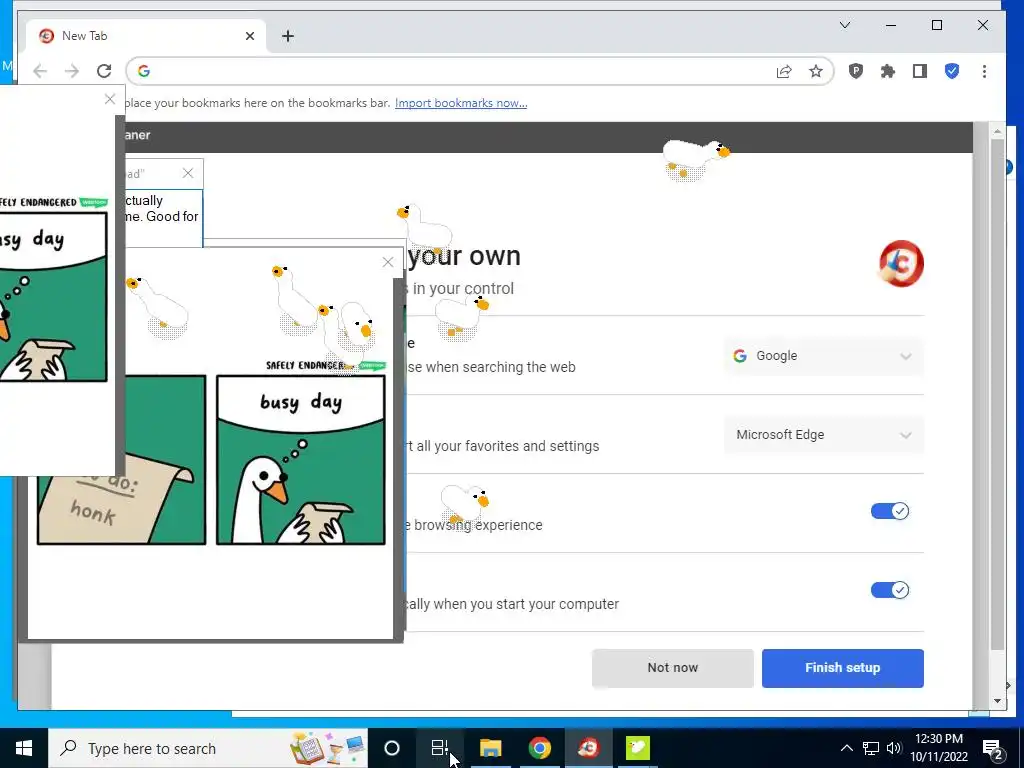Click the Finish setup button
This screenshot has width=1024, height=768.
(x=842, y=667)
